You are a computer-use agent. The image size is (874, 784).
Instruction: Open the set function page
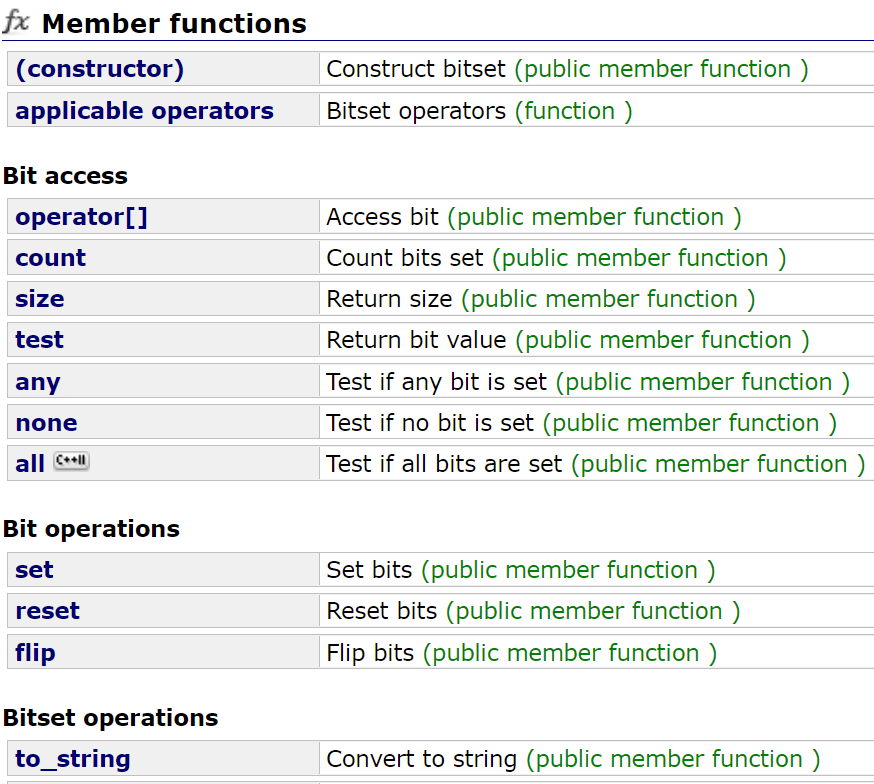tap(35, 570)
